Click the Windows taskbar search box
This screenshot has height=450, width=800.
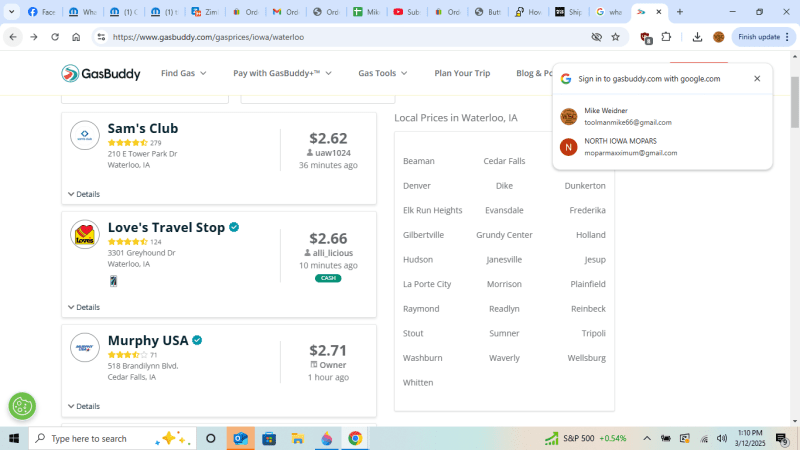click(x=100, y=438)
